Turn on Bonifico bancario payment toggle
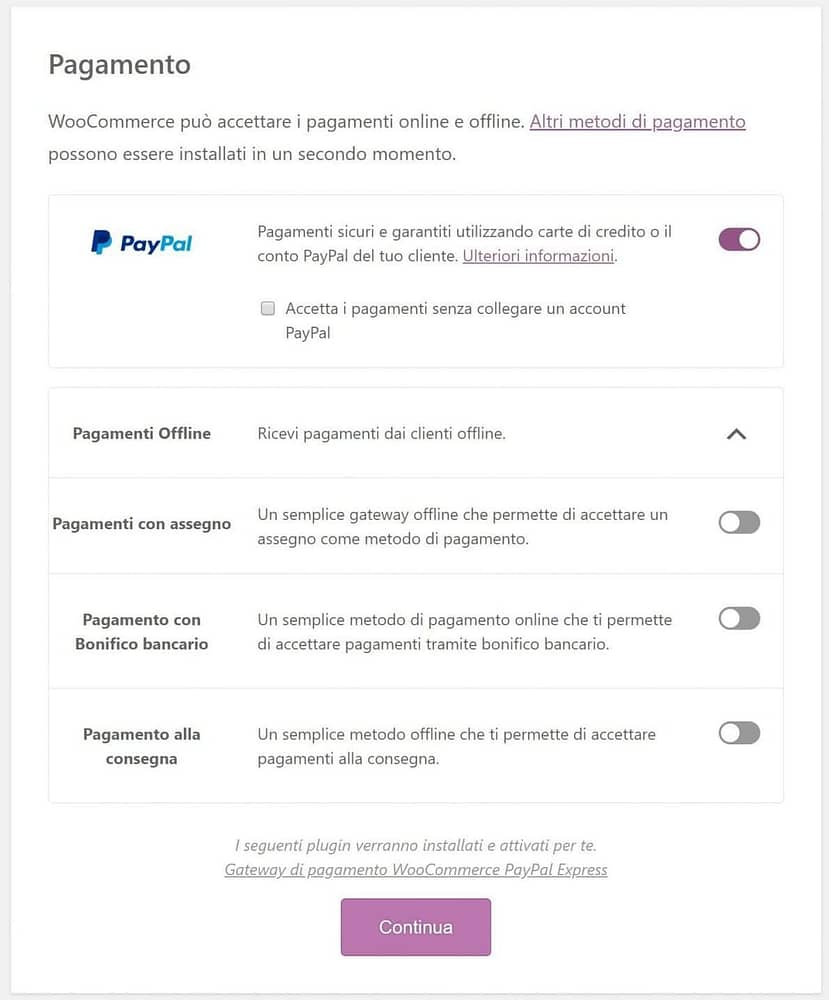Image resolution: width=829 pixels, height=1000 pixels. [x=739, y=618]
